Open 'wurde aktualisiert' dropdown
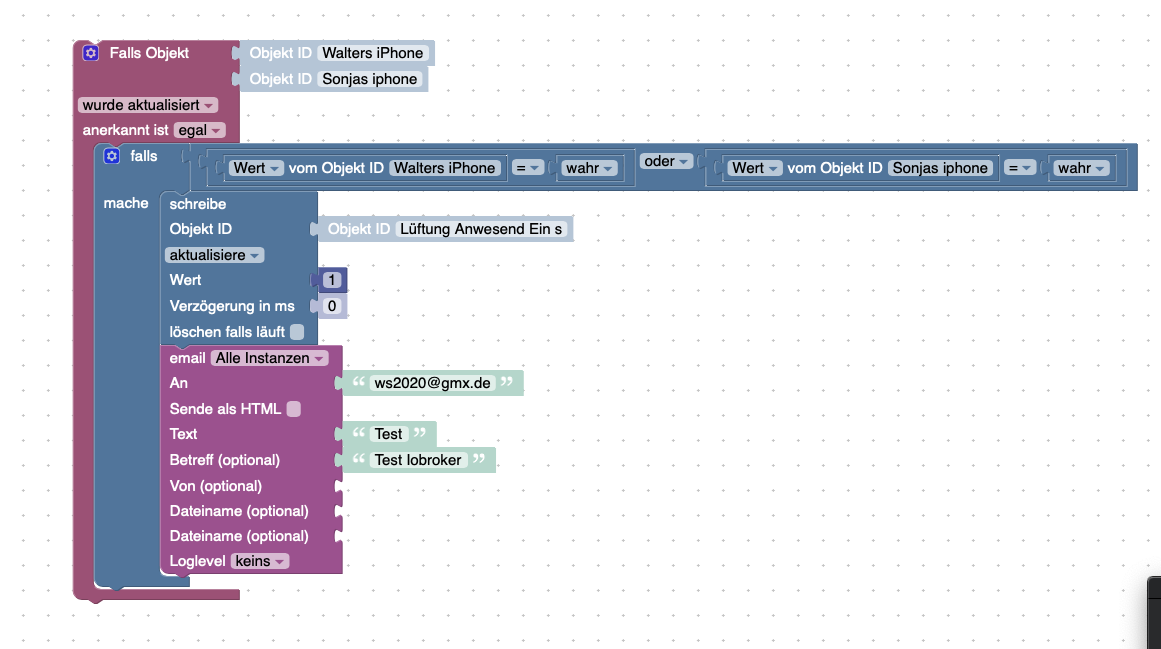This screenshot has width=1161, height=649. click(x=147, y=105)
